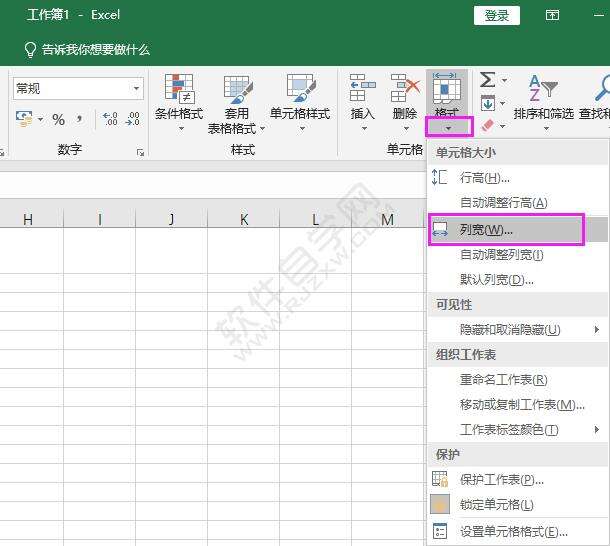Expand the Format dropdown arrow
The height and width of the screenshot is (546, 610).
[449, 128]
